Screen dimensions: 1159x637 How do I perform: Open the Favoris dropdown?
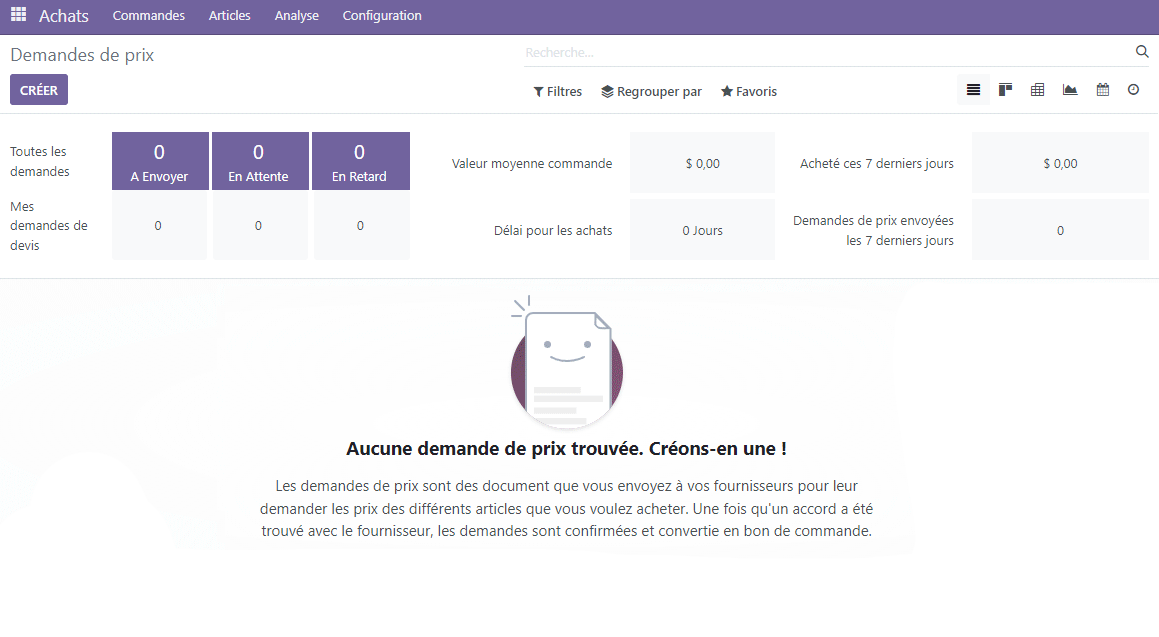(x=749, y=92)
